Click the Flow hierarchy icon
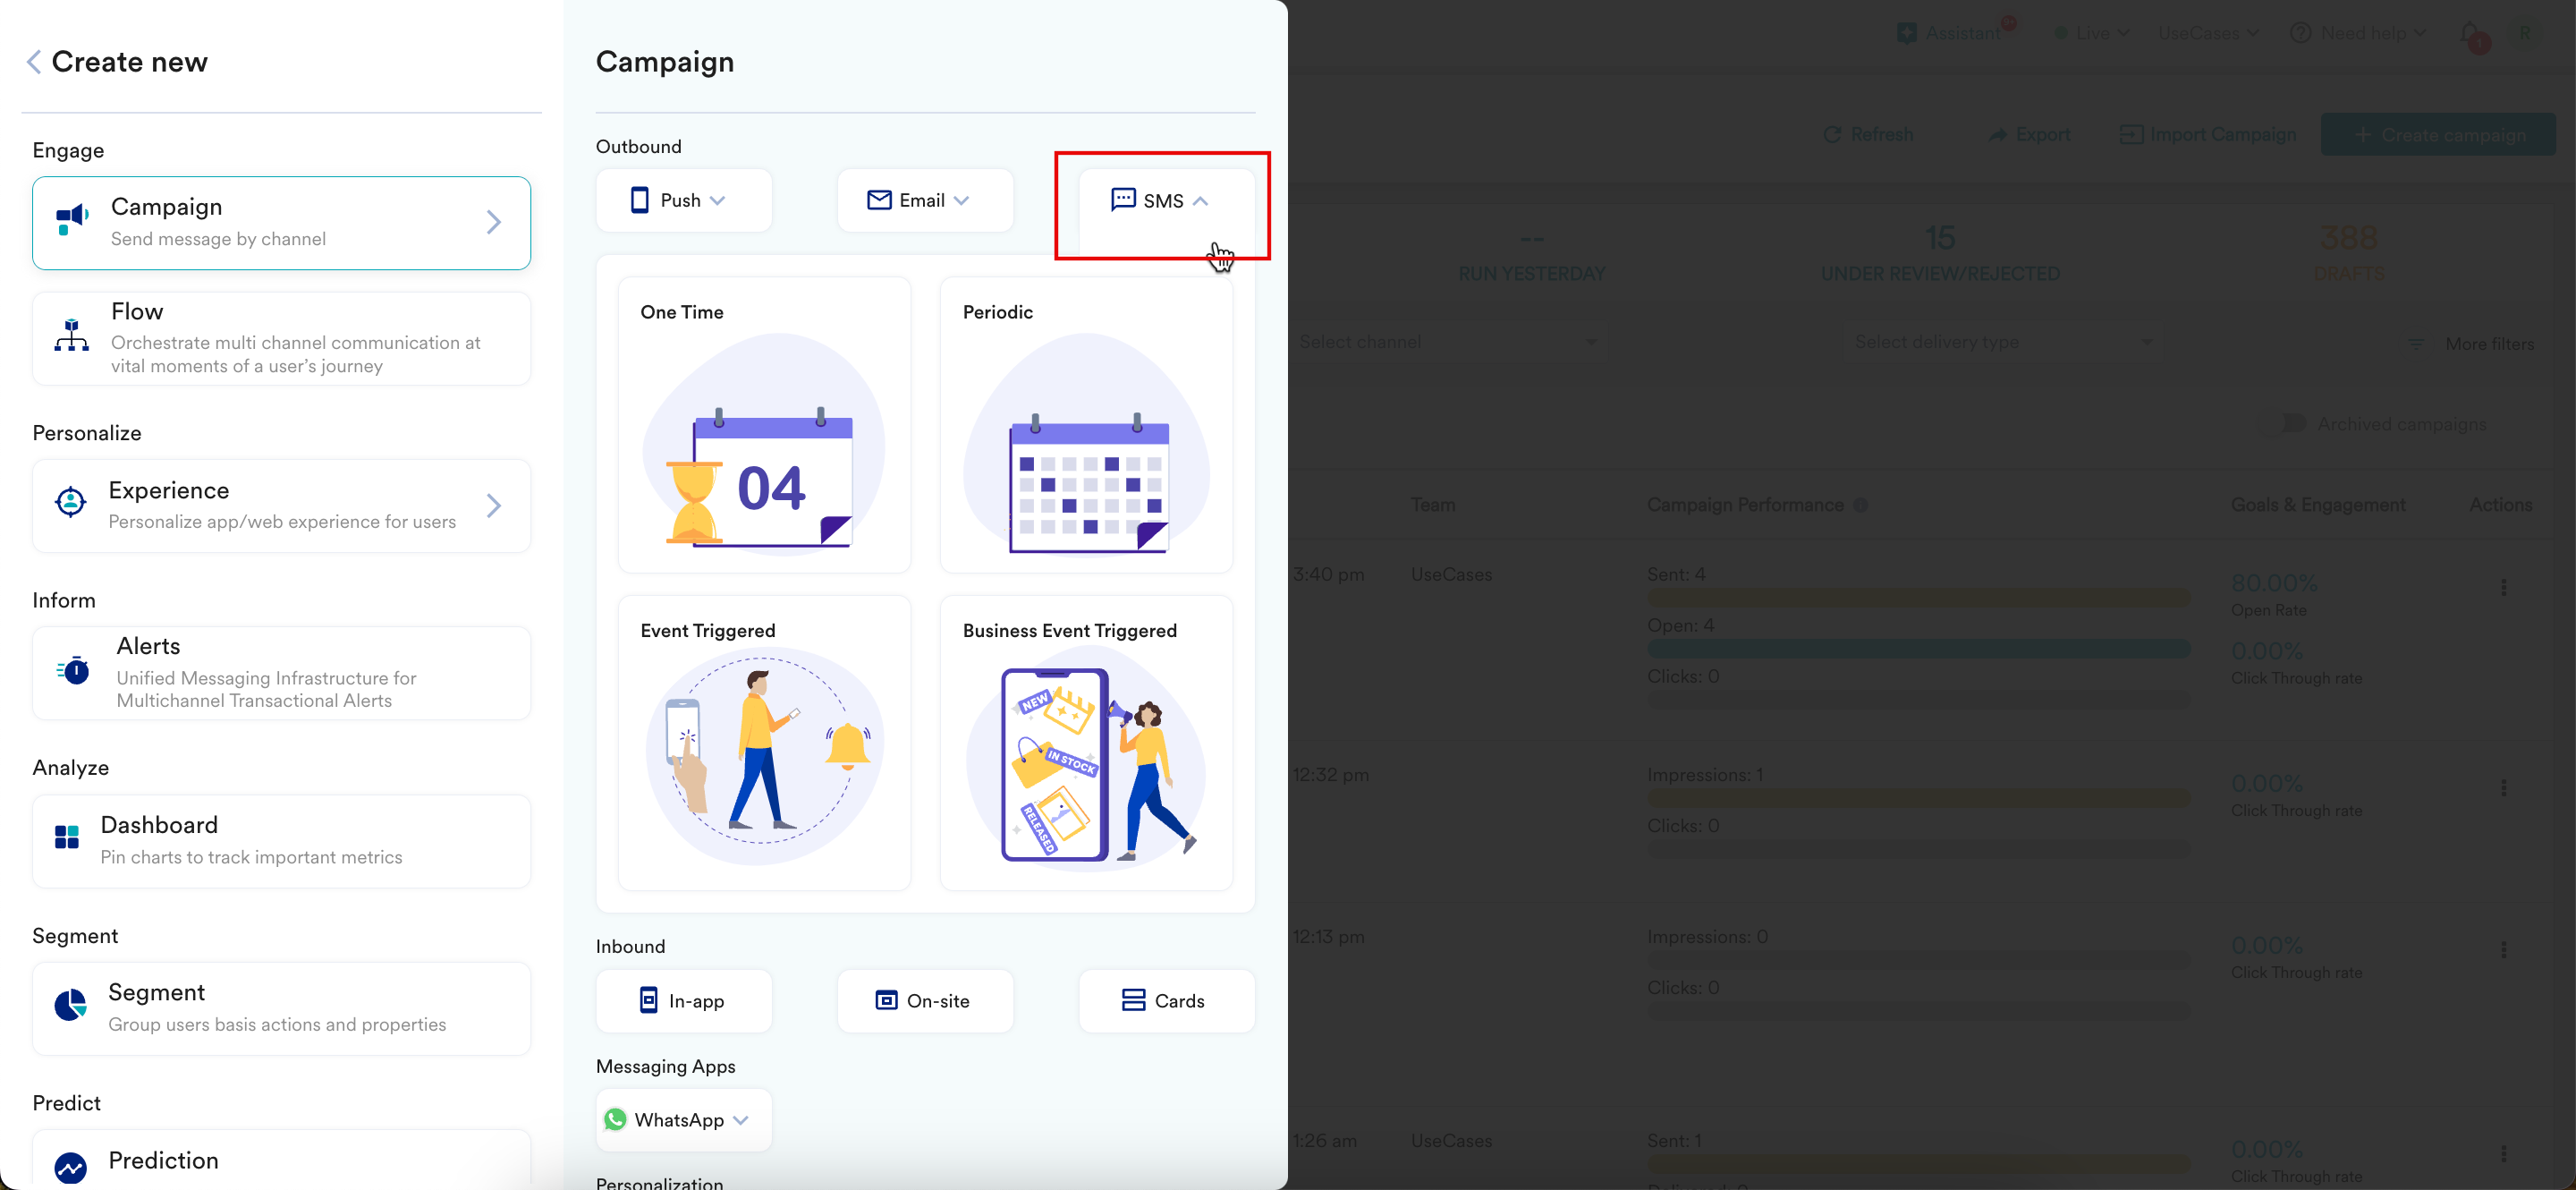This screenshot has width=2576, height=1190. (71, 336)
